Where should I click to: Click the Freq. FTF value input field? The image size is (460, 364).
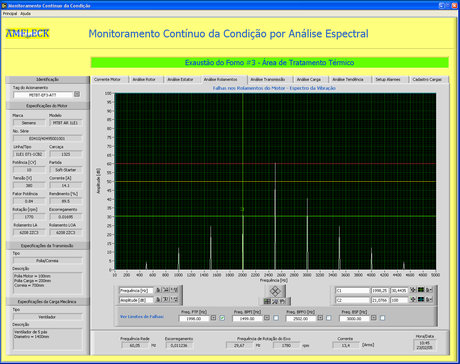click(x=194, y=319)
